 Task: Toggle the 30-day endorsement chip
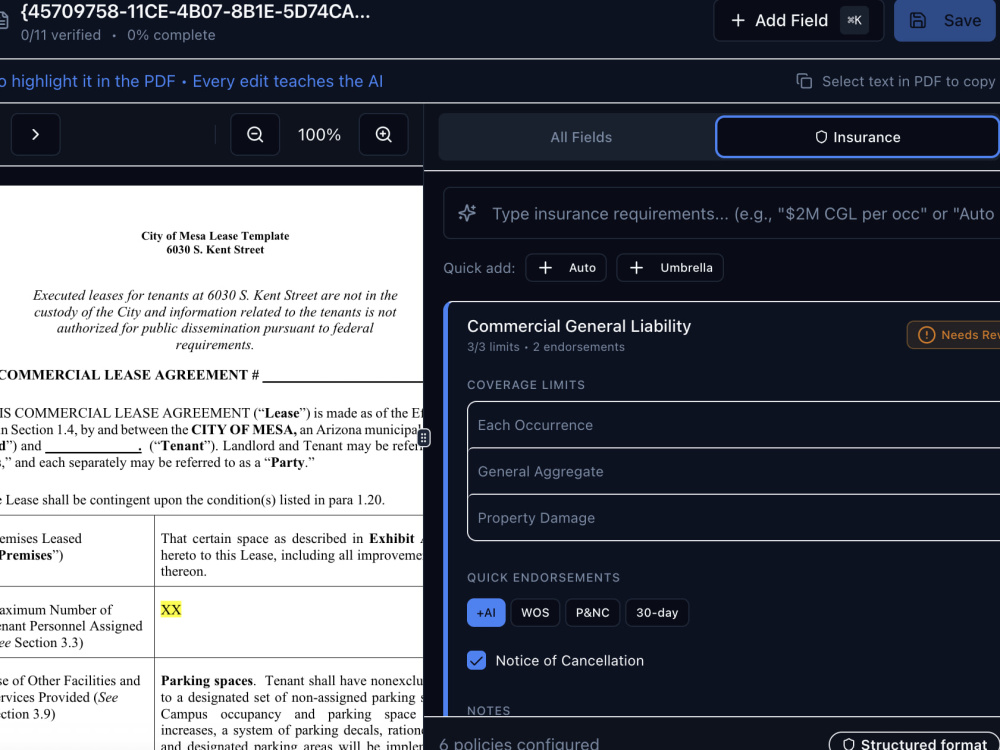pos(657,613)
